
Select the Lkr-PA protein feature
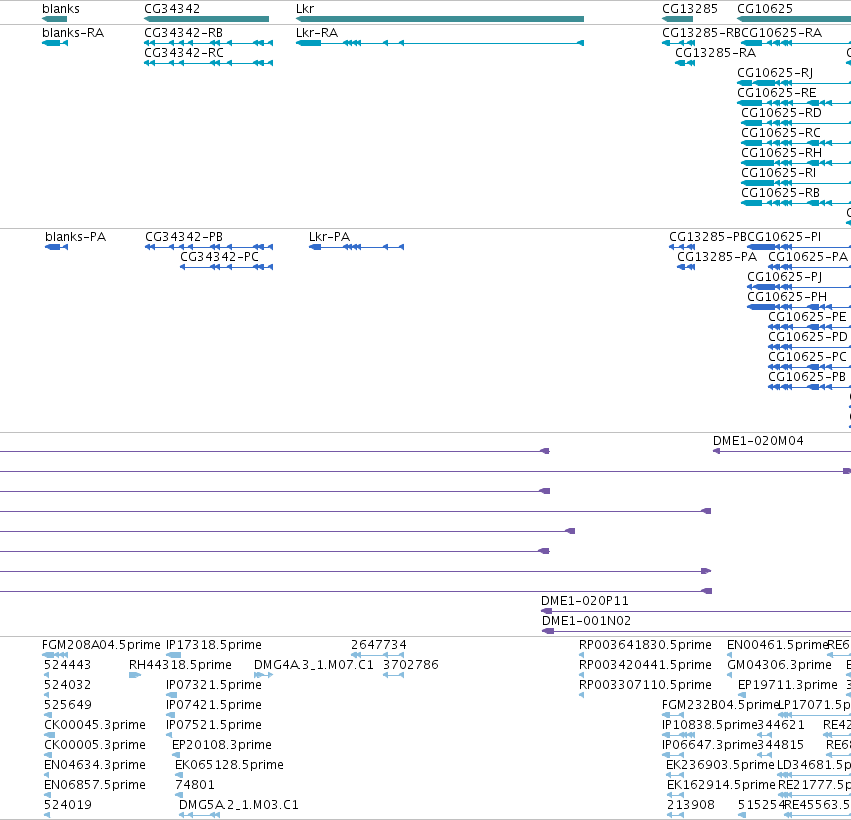(357, 247)
